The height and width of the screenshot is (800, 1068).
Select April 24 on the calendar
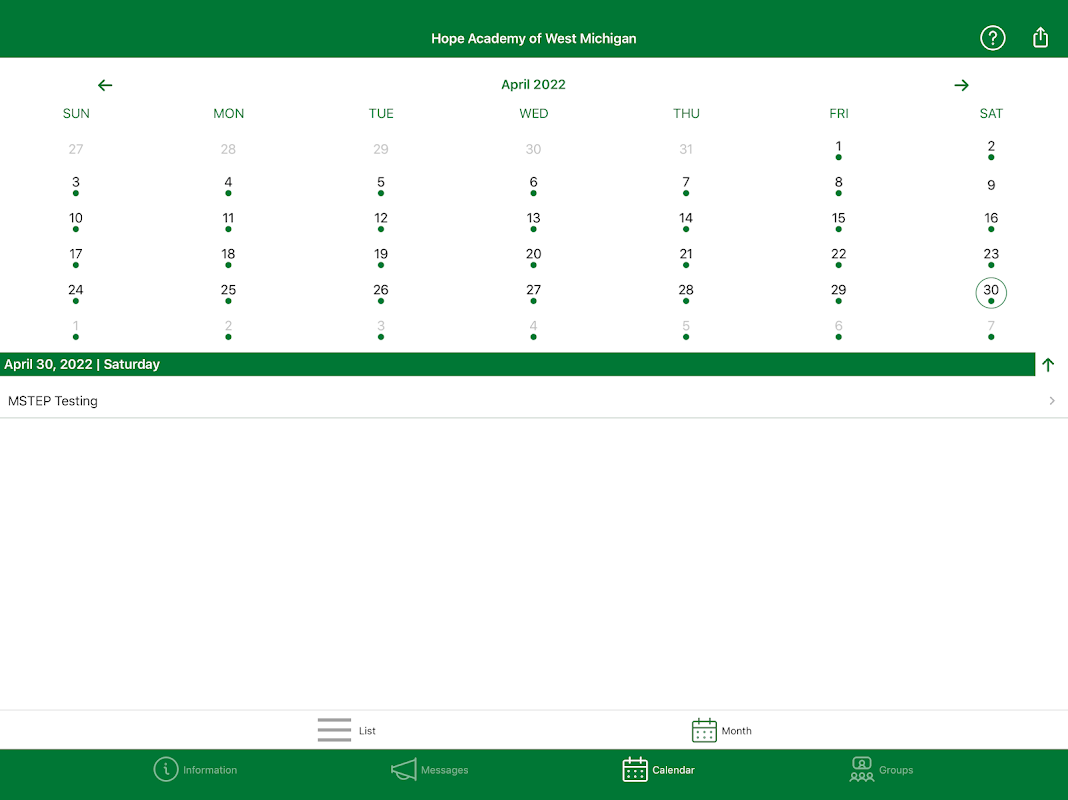76,293
